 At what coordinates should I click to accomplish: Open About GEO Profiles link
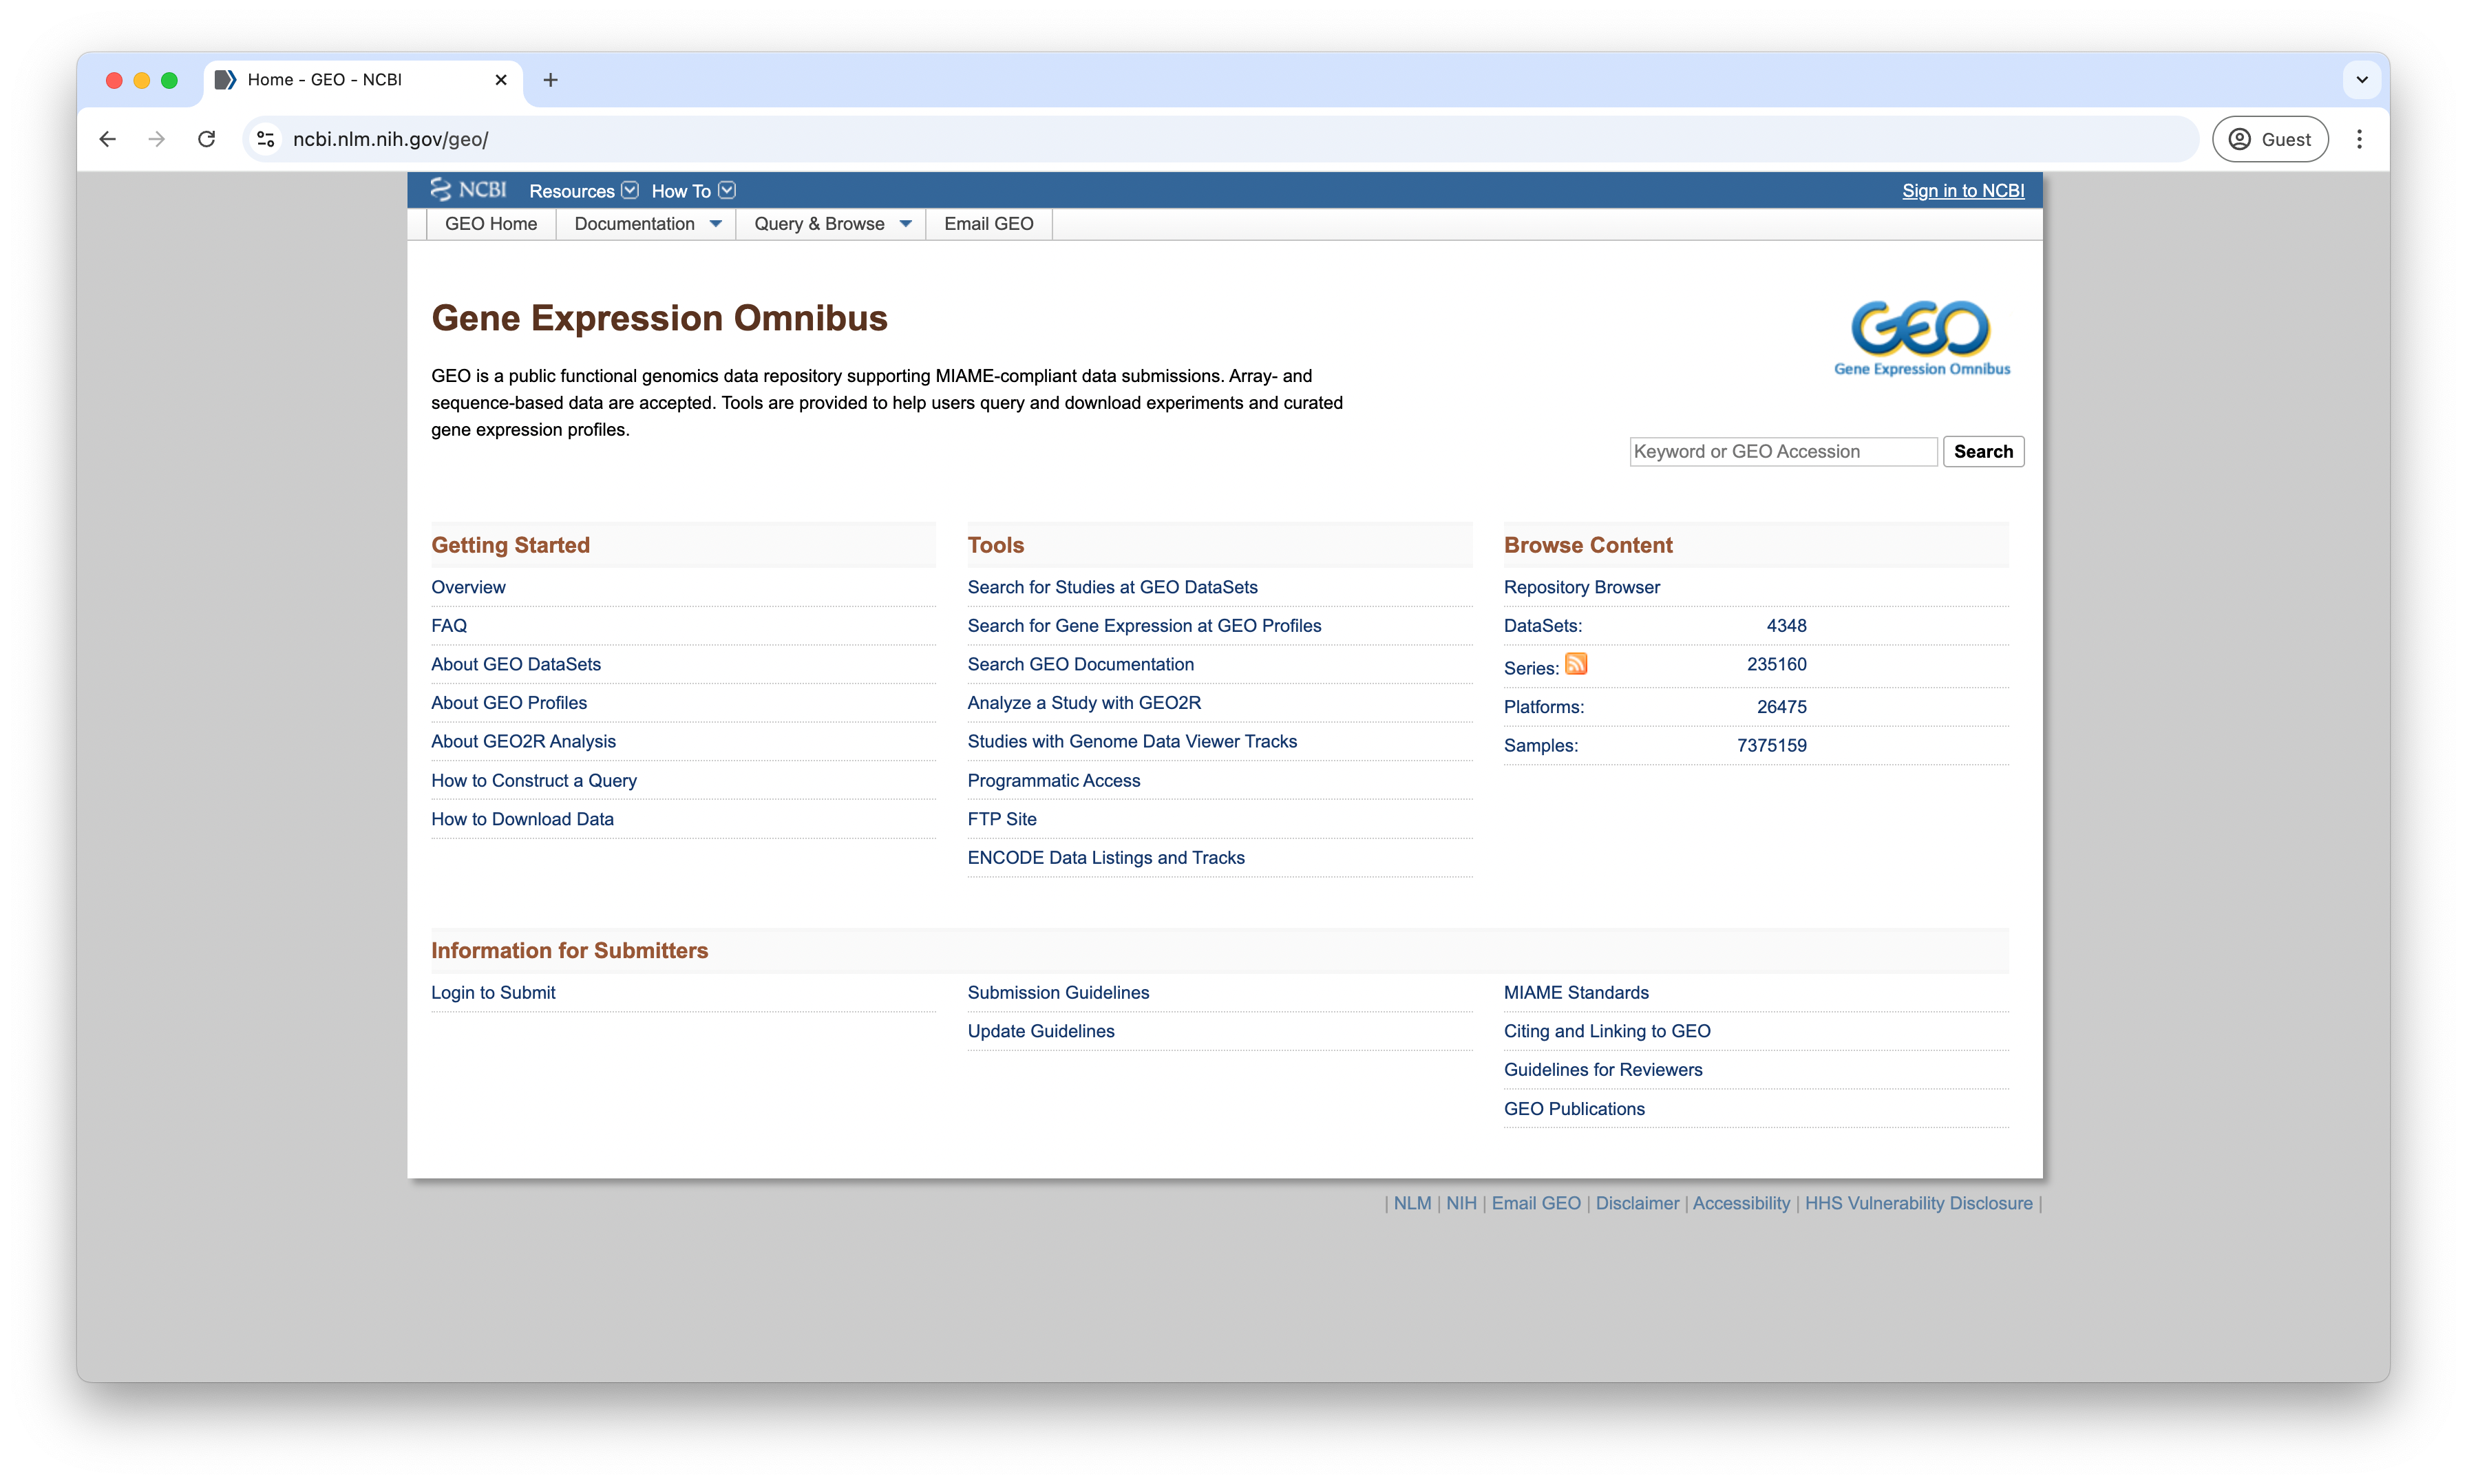coord(509,703)
